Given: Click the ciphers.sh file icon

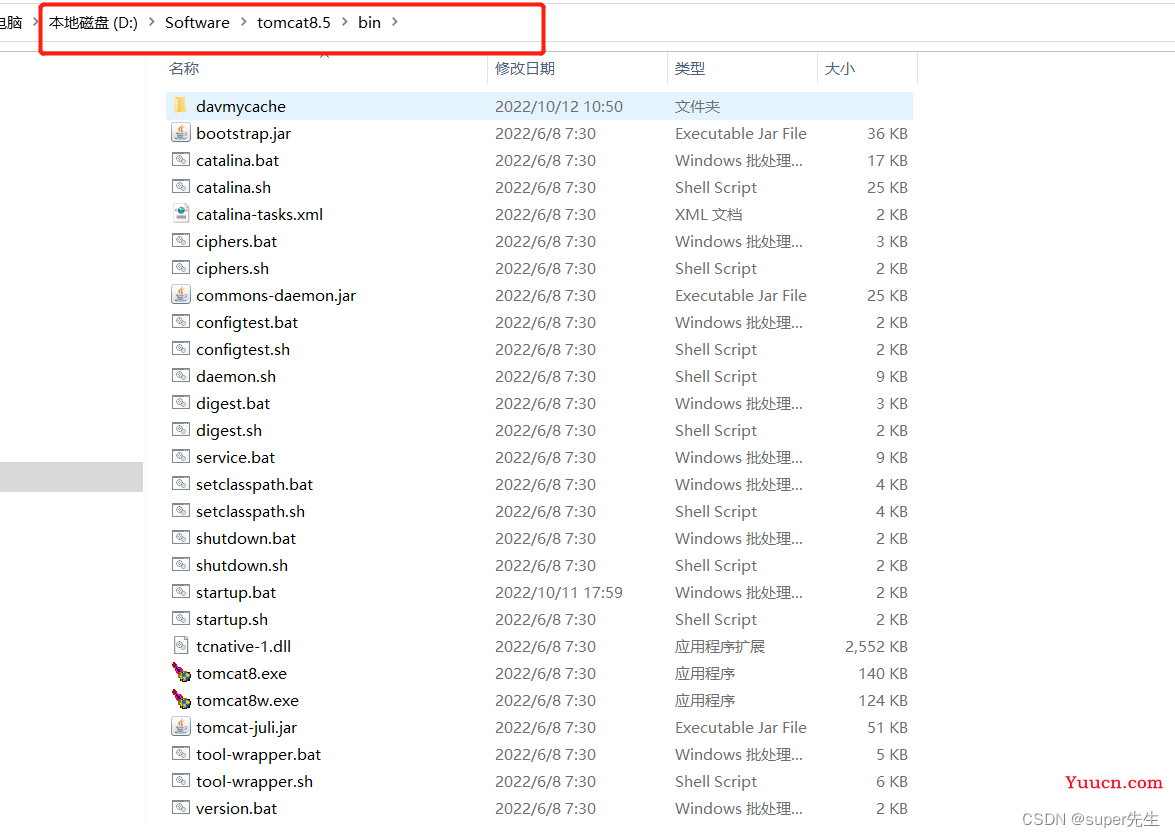Looking at the screenshot, I should pyautogui.click(x=181, y=268).
